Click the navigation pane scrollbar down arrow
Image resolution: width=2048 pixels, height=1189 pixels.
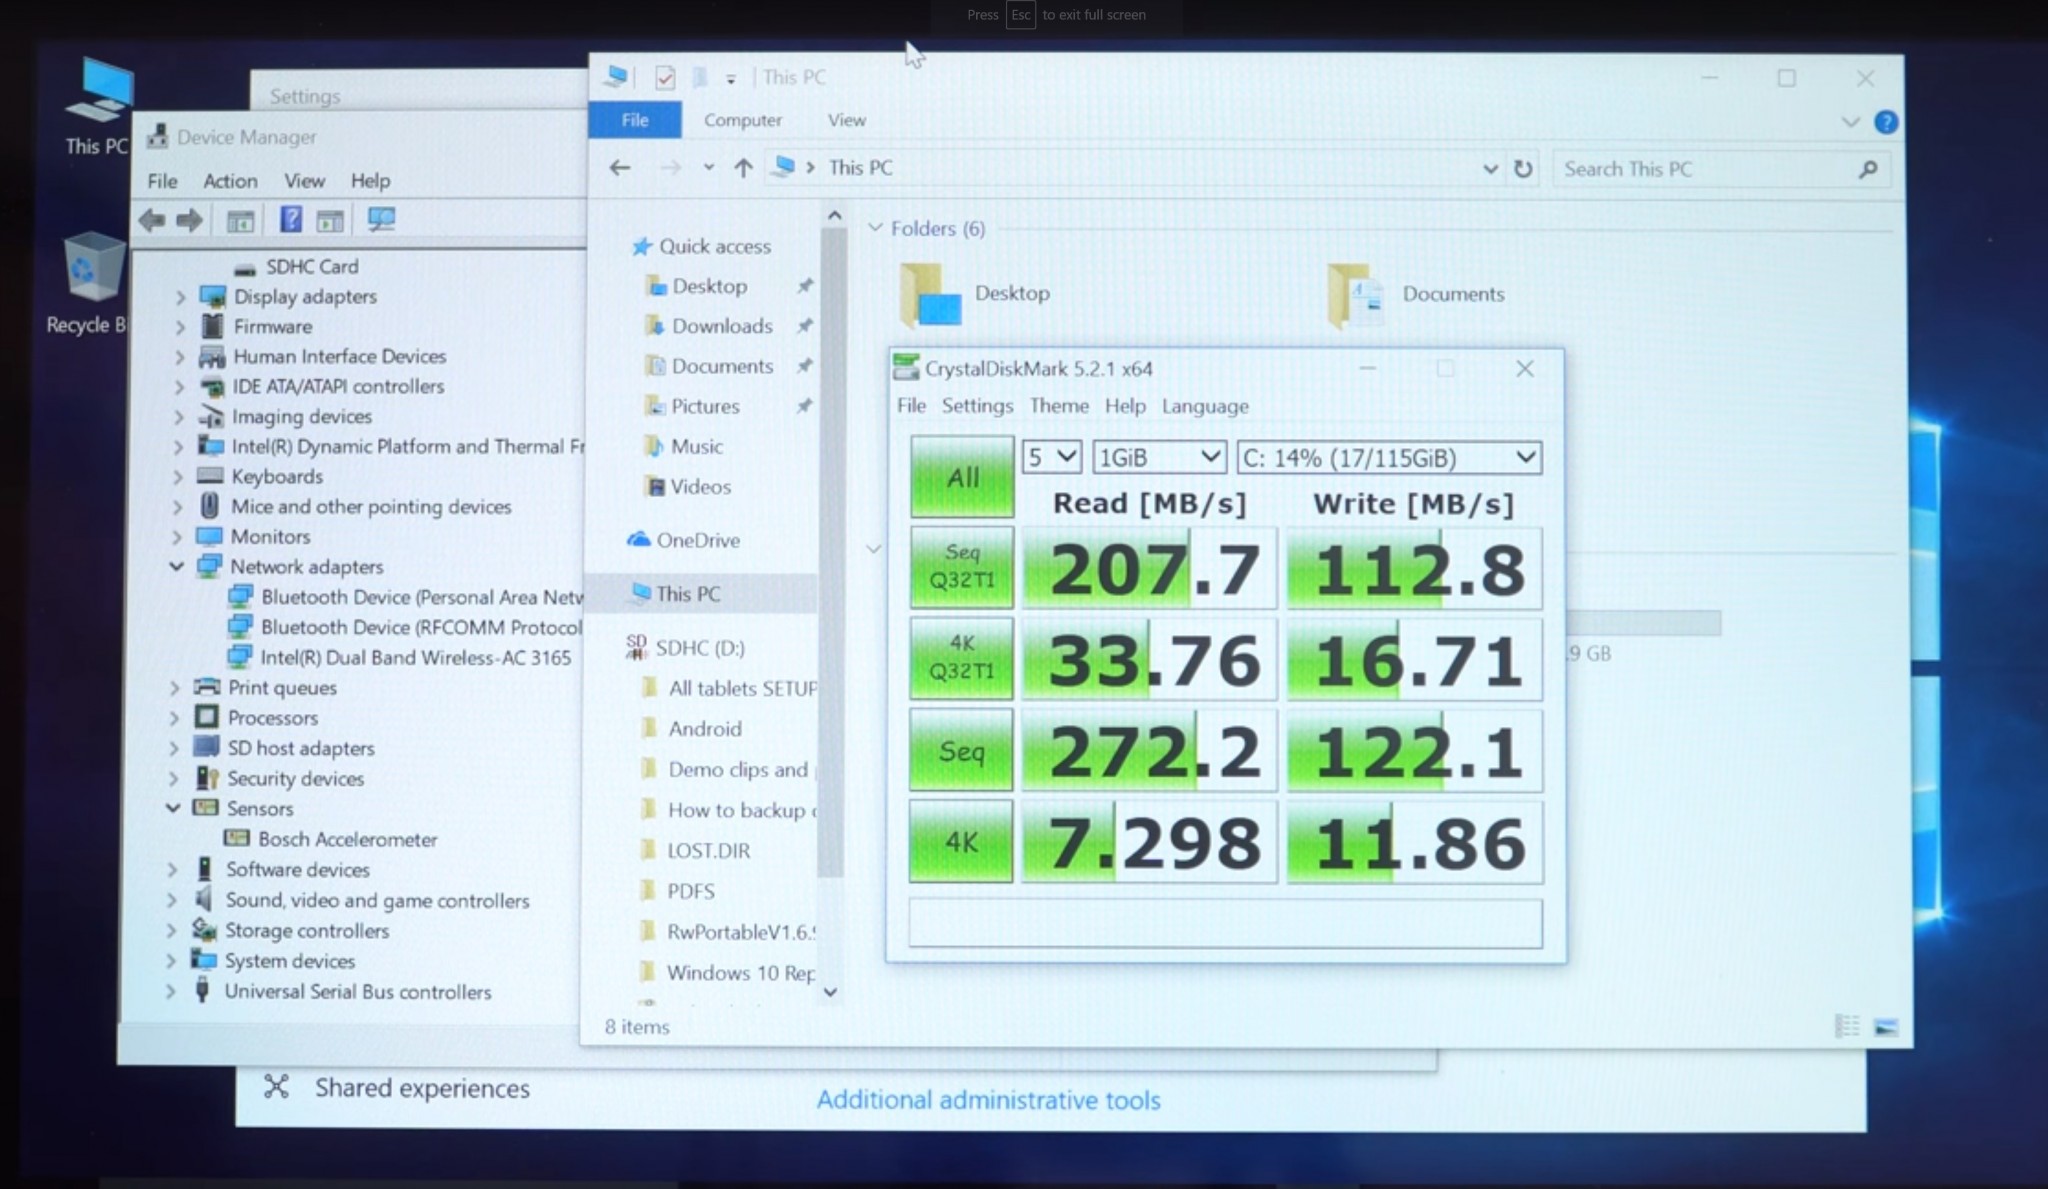830,992
